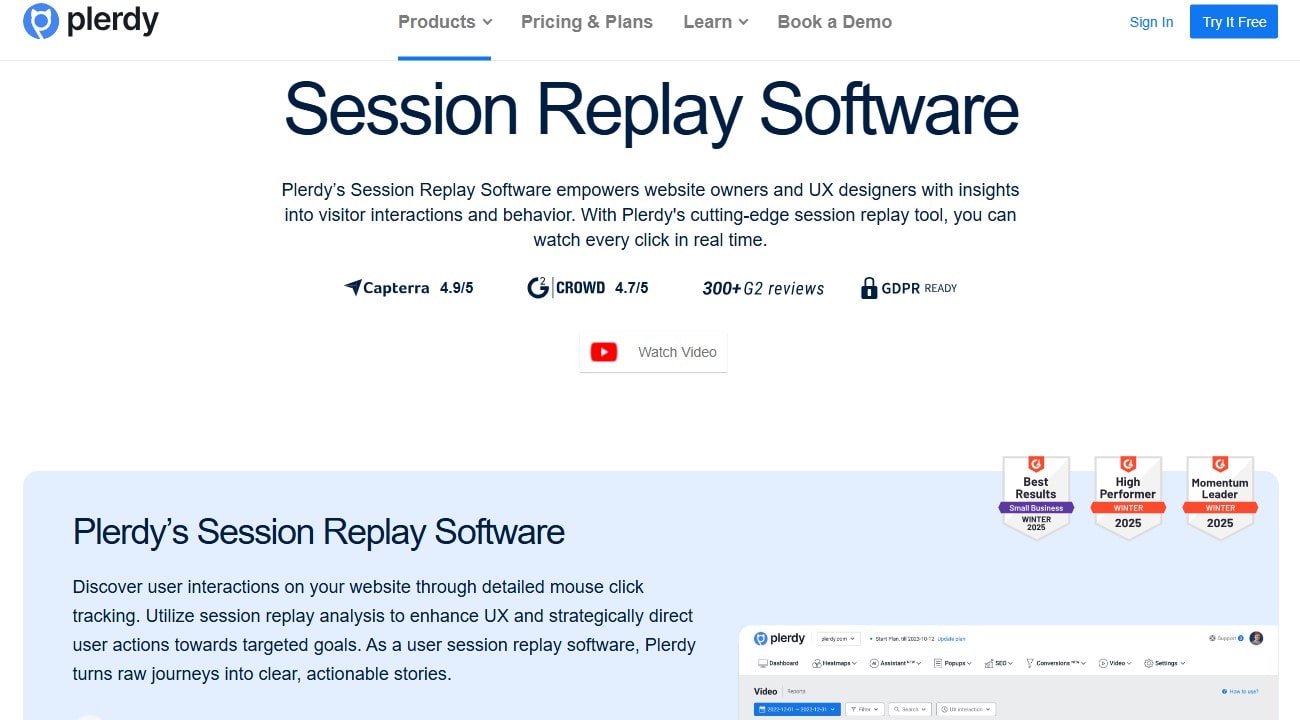The image size is (1300, 720).
Task: Open the blue date range picker in preview
Action: pos(797,709)
